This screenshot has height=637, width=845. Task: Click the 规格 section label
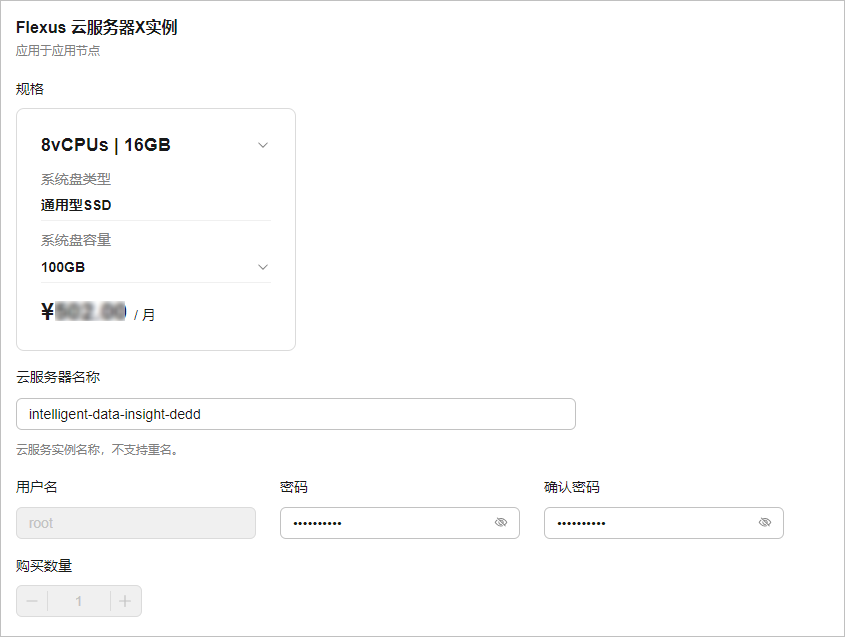pyautogui.click(x=30, y=89)
